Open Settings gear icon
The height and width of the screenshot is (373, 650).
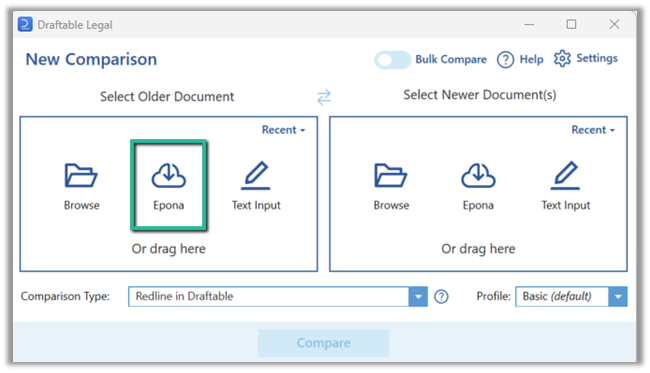click(x=562, y=58)
